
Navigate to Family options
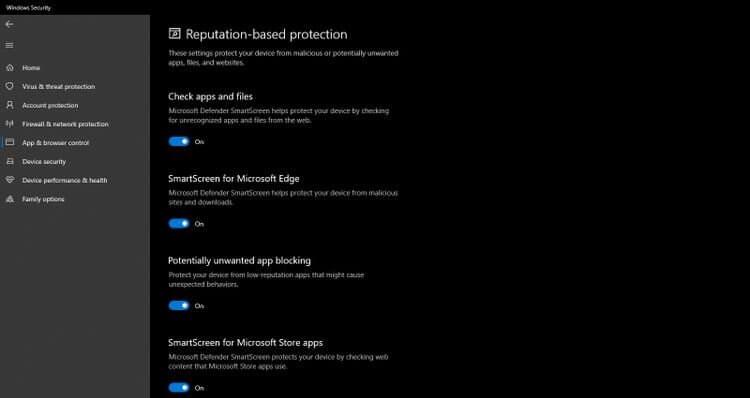point(43,199)
